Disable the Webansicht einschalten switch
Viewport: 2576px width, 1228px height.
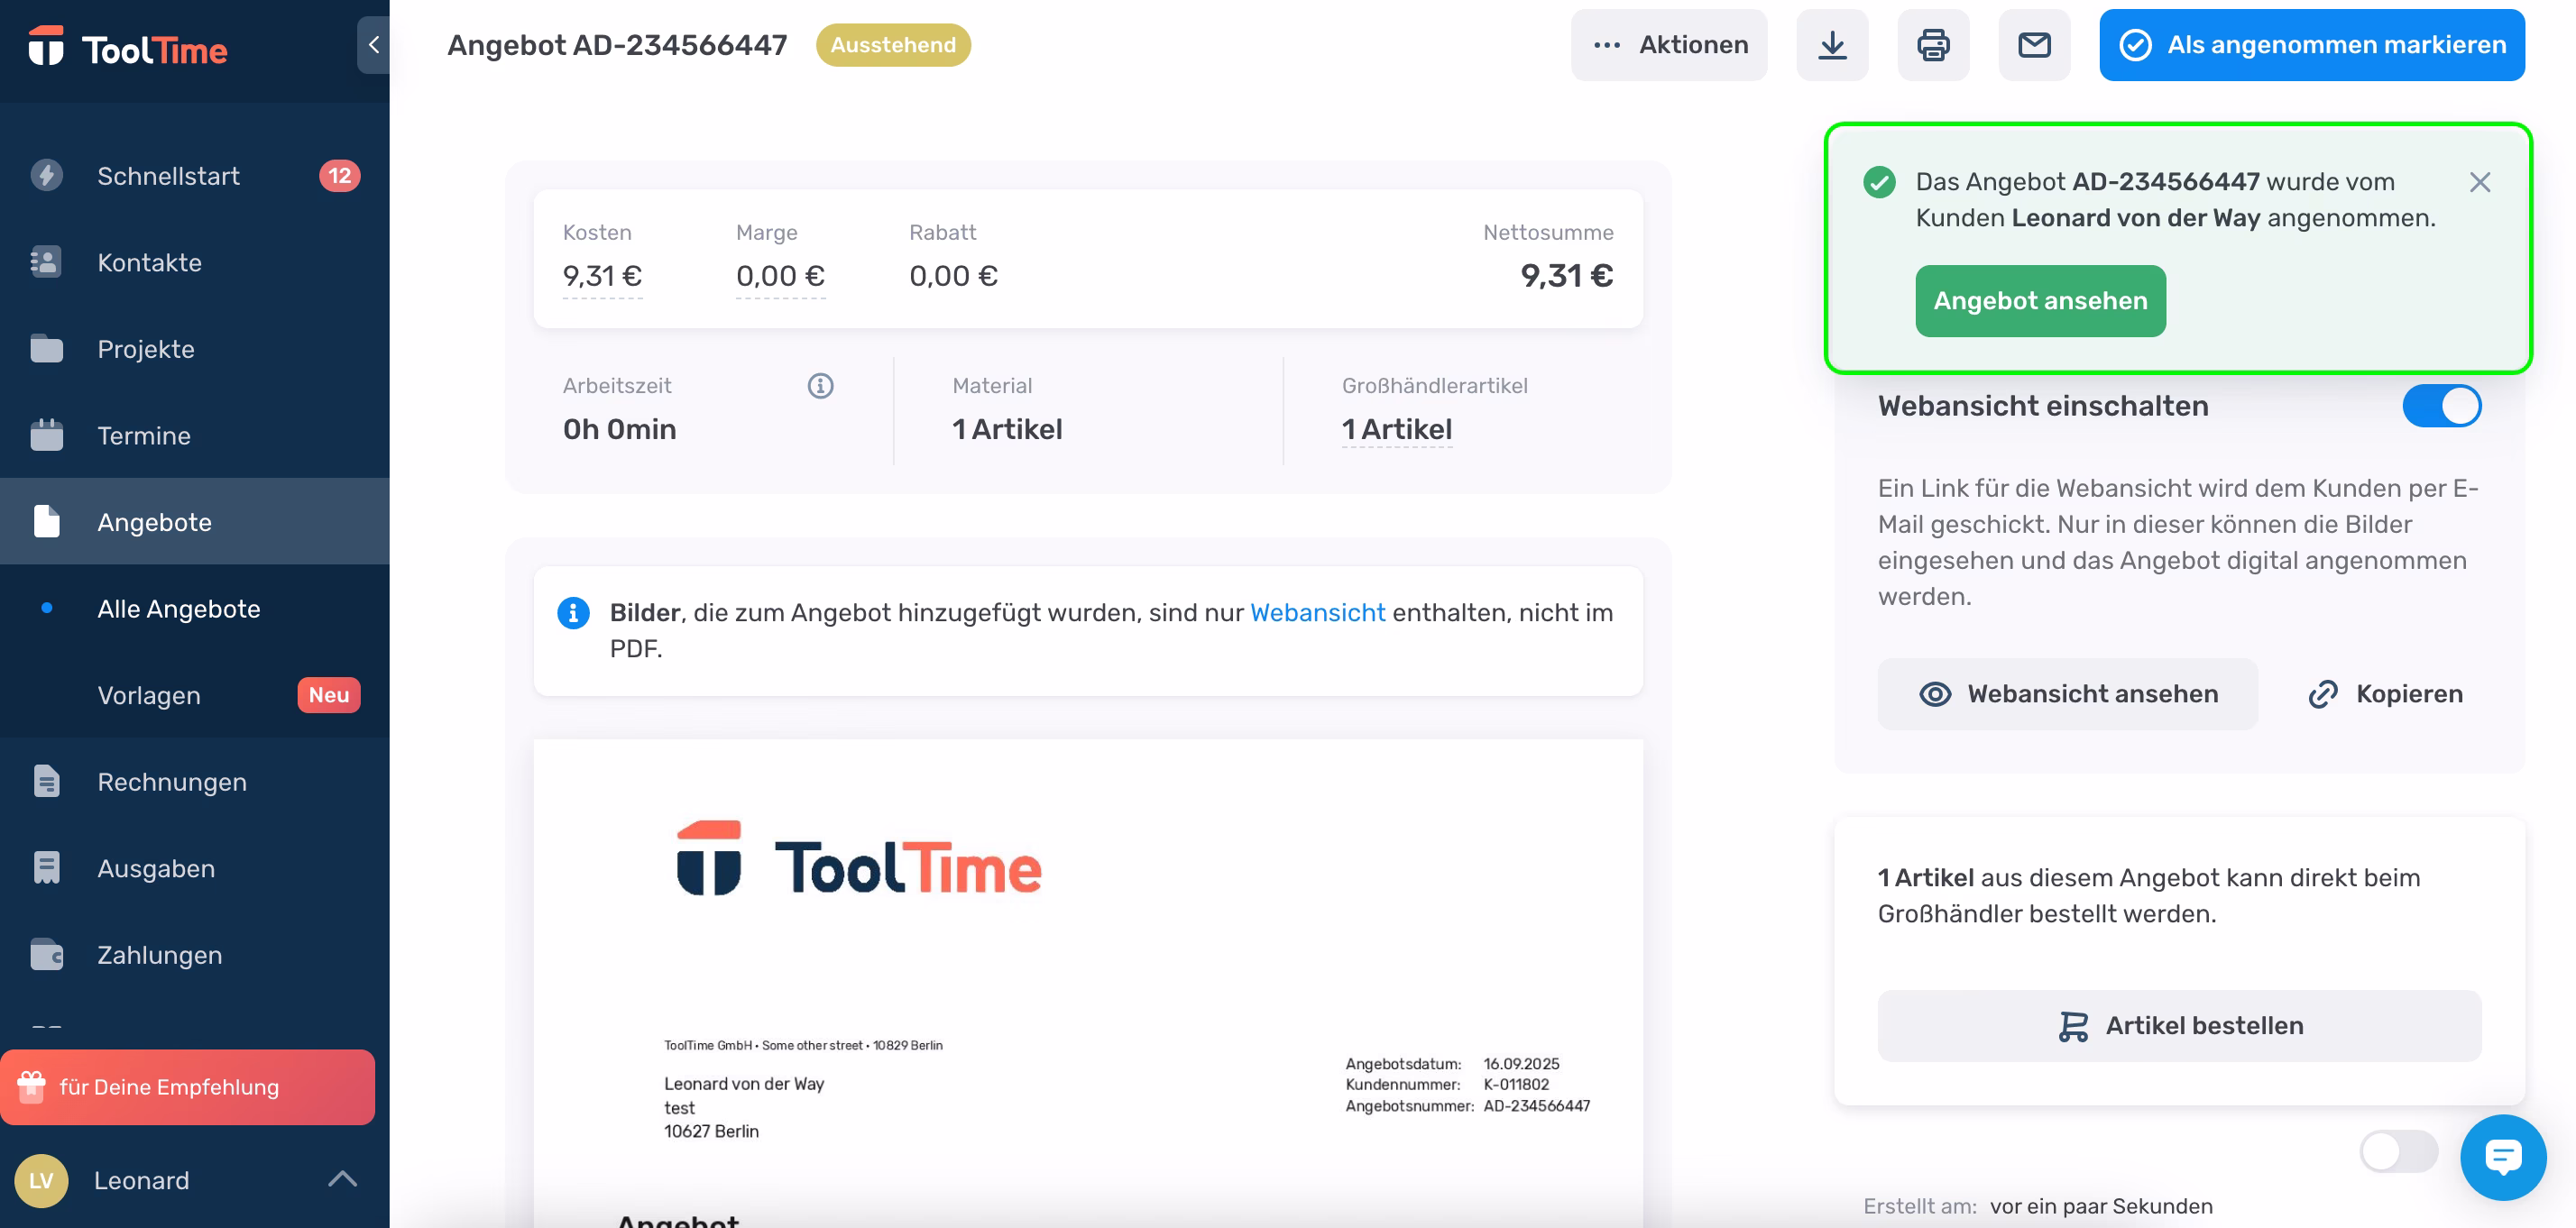pyautogui.click(x=2441, y=406)
